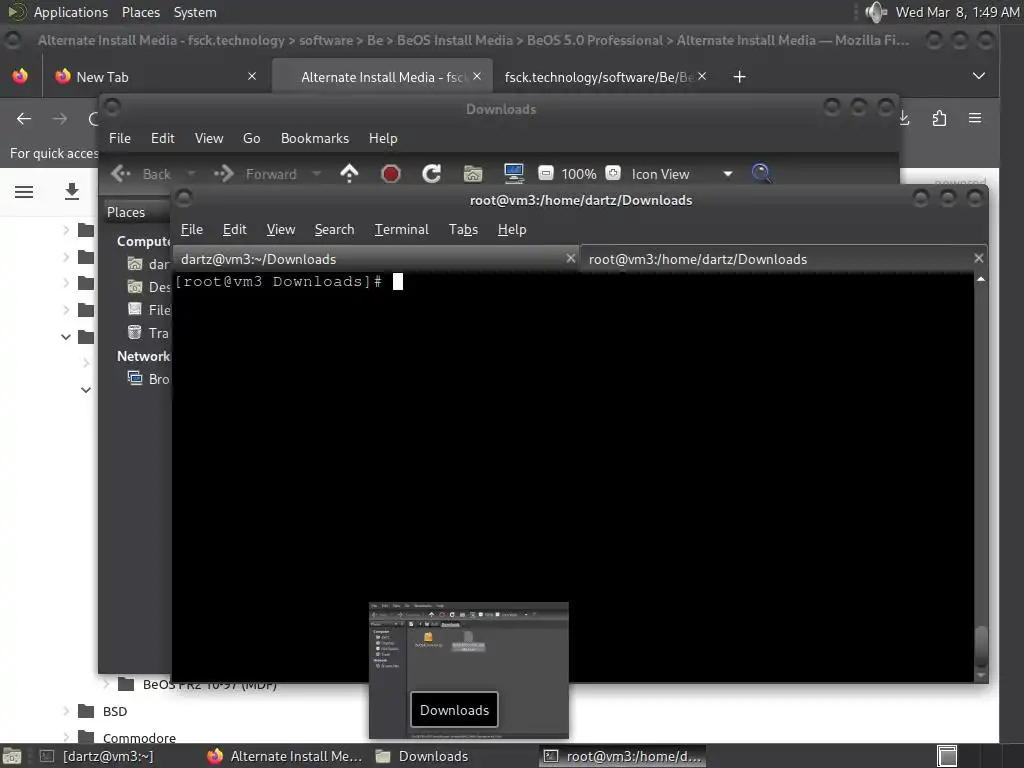Click the show desktop icon in bottom panel
The width and height of the screenshot is (1024, 768).
pyautogui.click(x=12, y=756)
